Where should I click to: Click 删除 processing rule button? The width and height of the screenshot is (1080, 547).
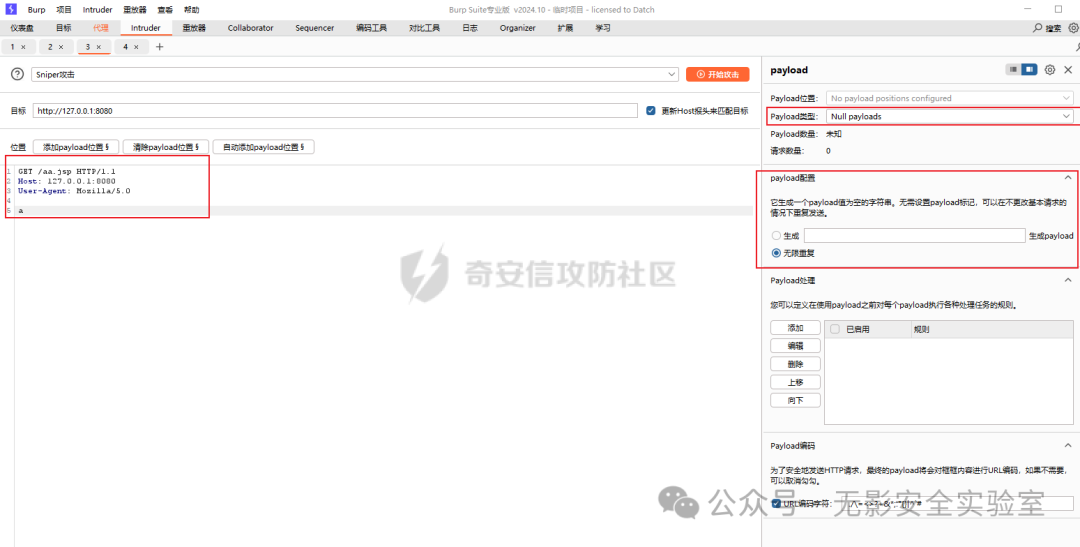[795, 364]
